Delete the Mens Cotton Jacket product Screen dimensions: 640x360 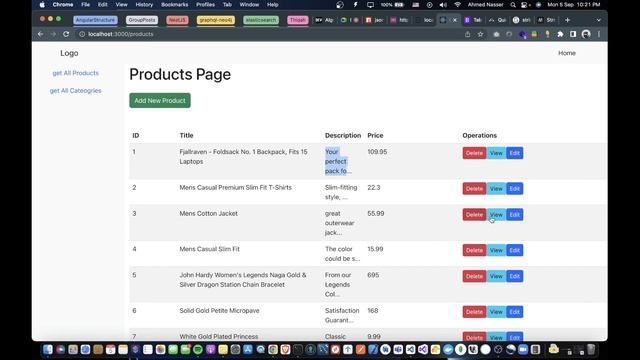point(474,215)
